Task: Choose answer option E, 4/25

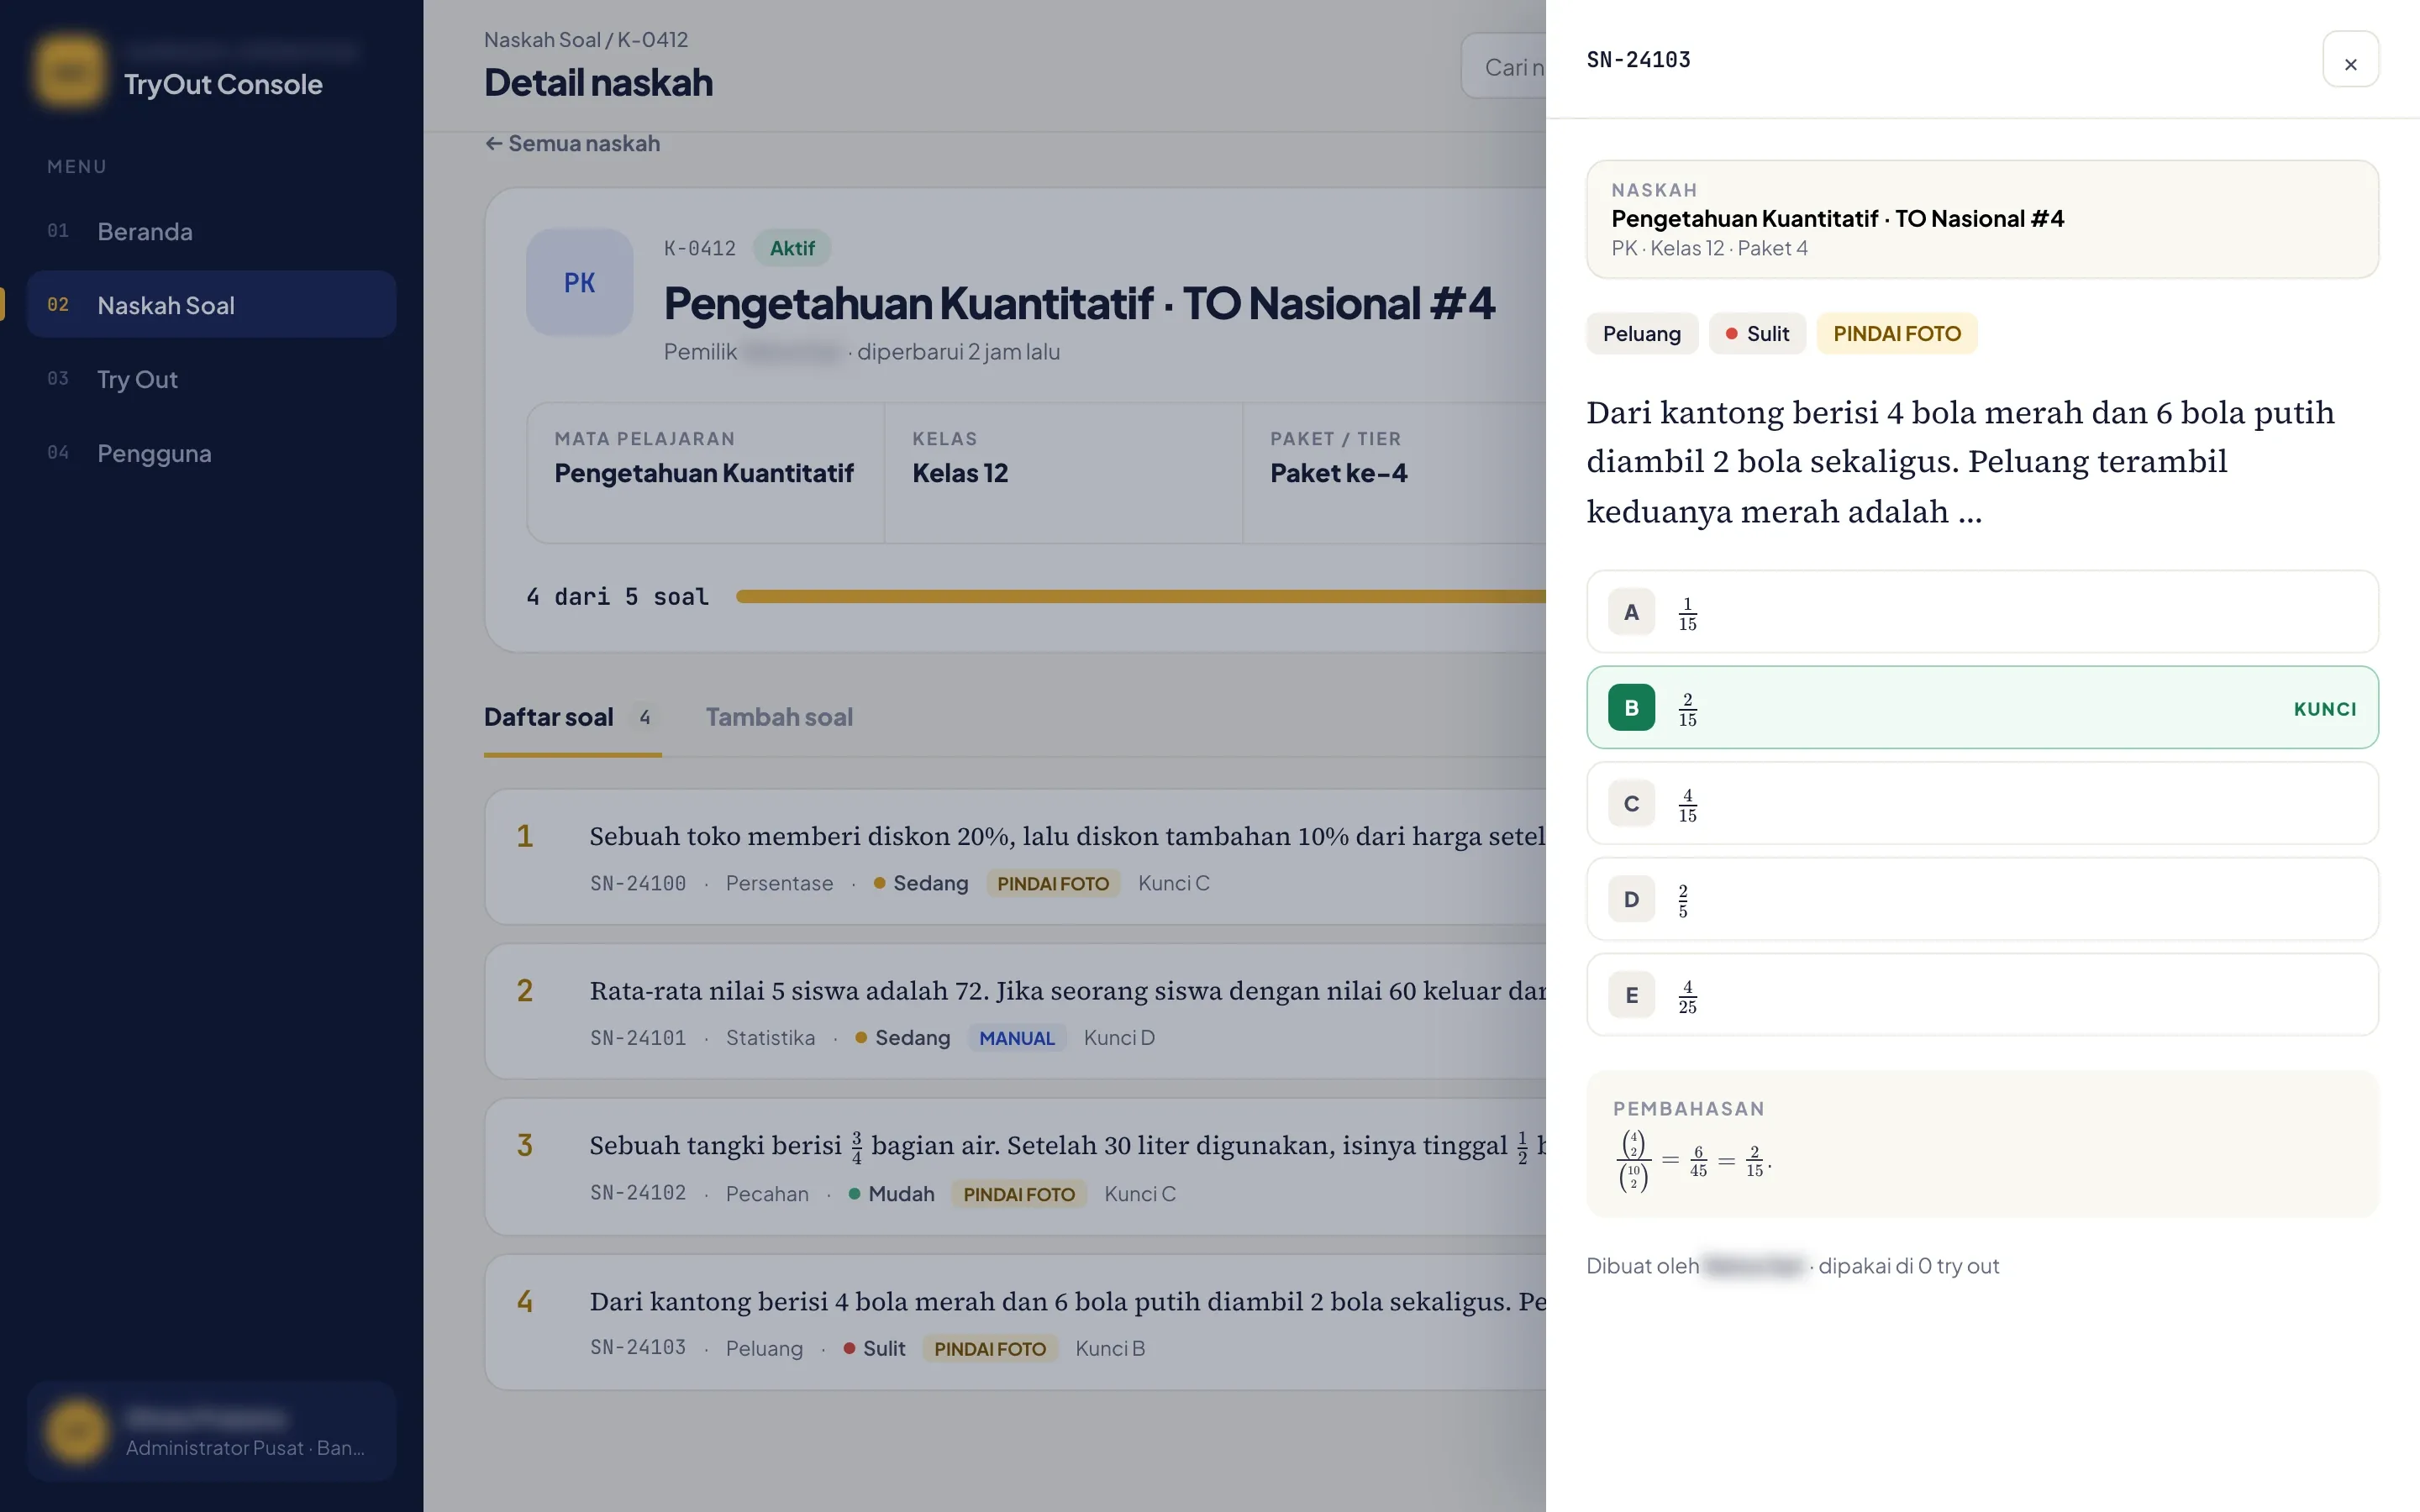Action: tap(1982, 995)
